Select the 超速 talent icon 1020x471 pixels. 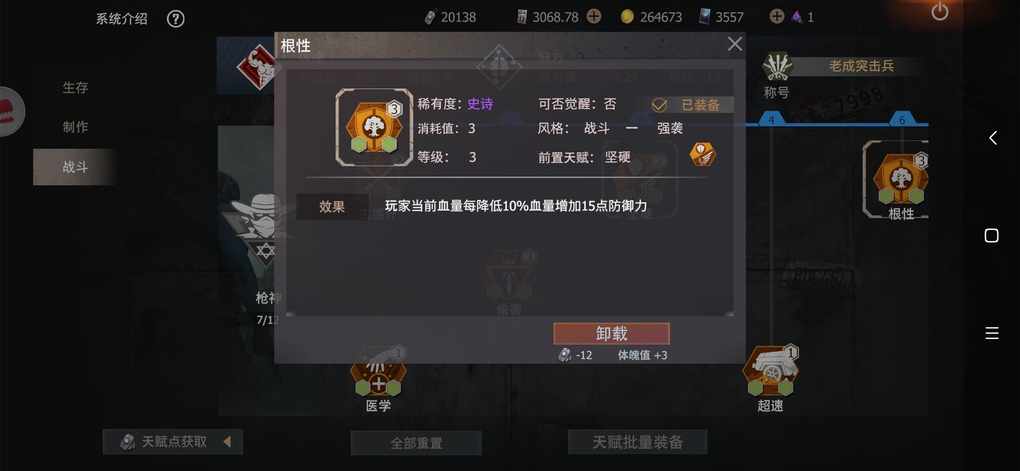[x=771, y=373]
